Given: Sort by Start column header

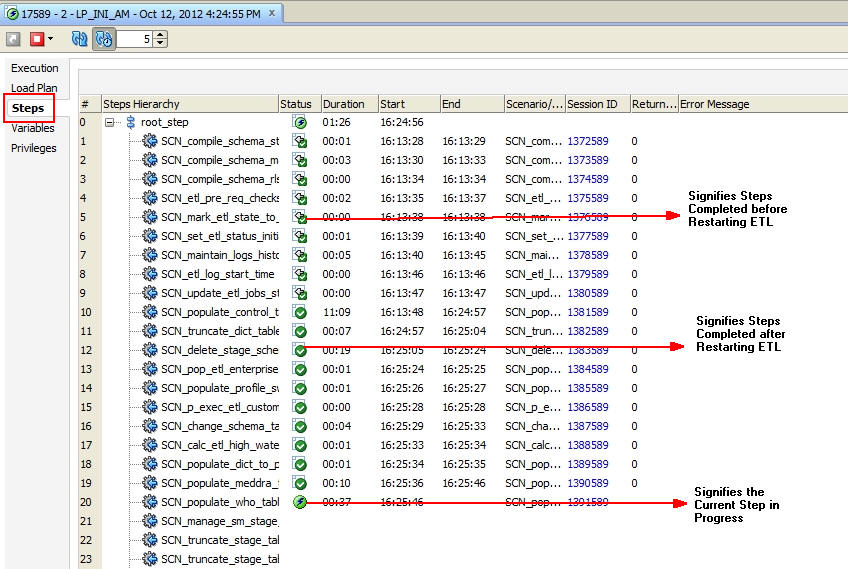Looking at the screenshot, I should point(409,104).
